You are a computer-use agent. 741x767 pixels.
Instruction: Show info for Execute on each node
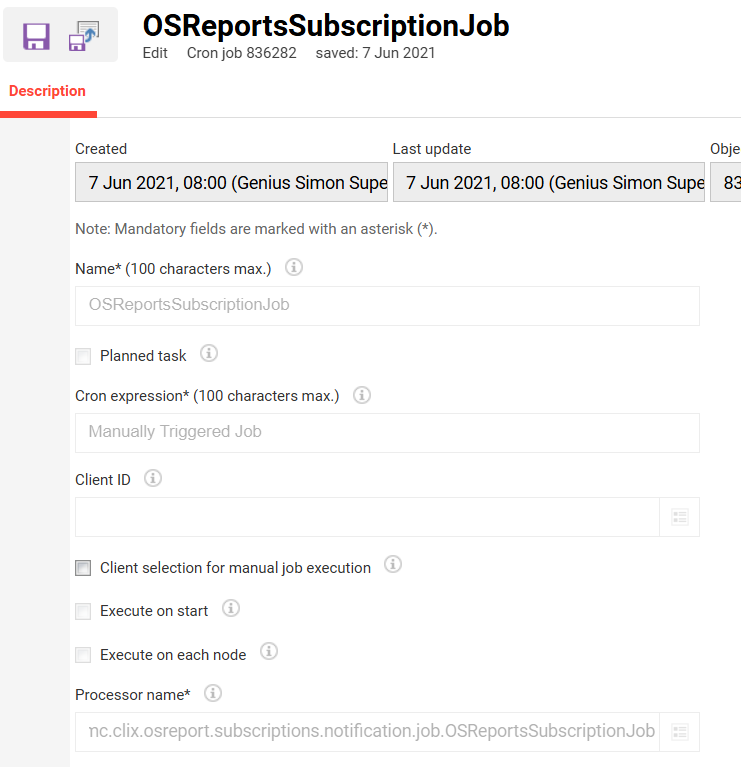pos(268,652)
